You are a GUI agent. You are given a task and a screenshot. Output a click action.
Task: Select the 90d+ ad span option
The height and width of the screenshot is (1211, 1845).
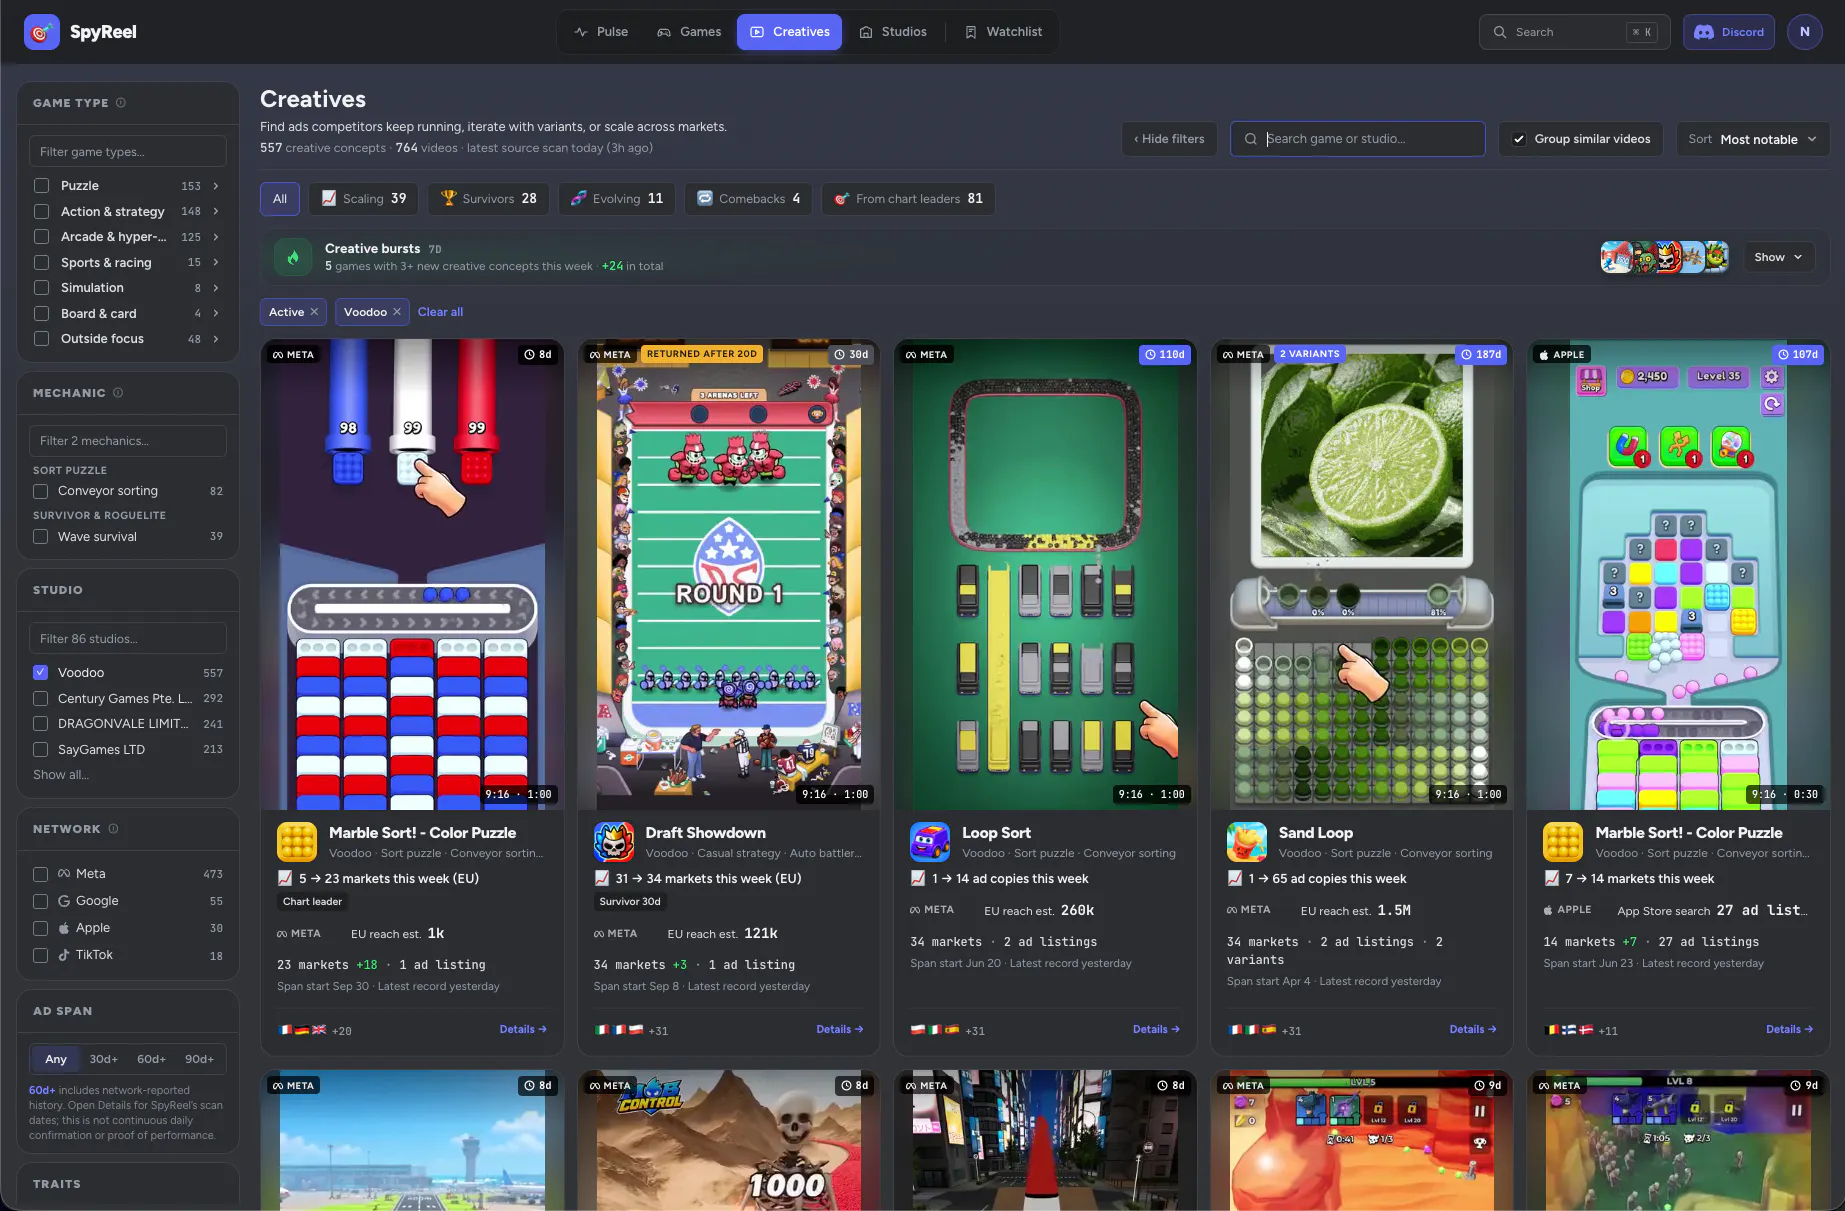click(x=199, y=1059)
